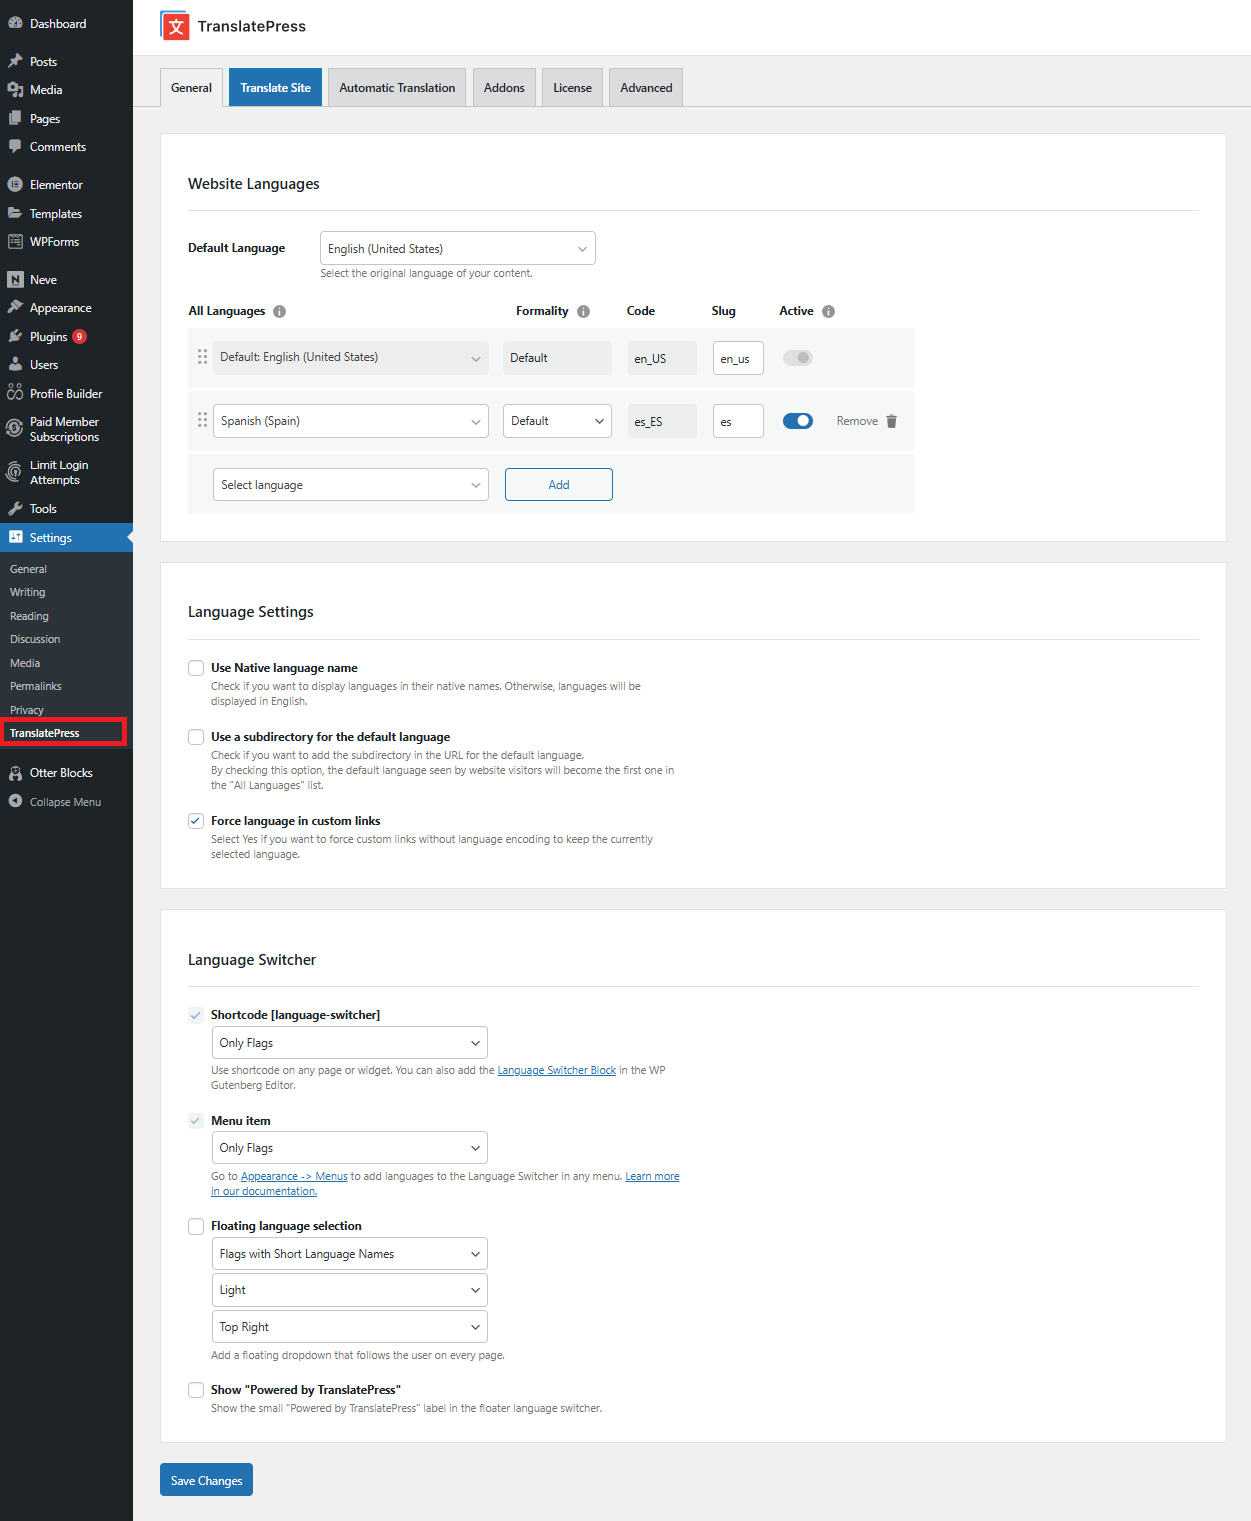Click the Elementor icon
This screenshot has height=1521, width=1251.
click(x=15, y=184)
